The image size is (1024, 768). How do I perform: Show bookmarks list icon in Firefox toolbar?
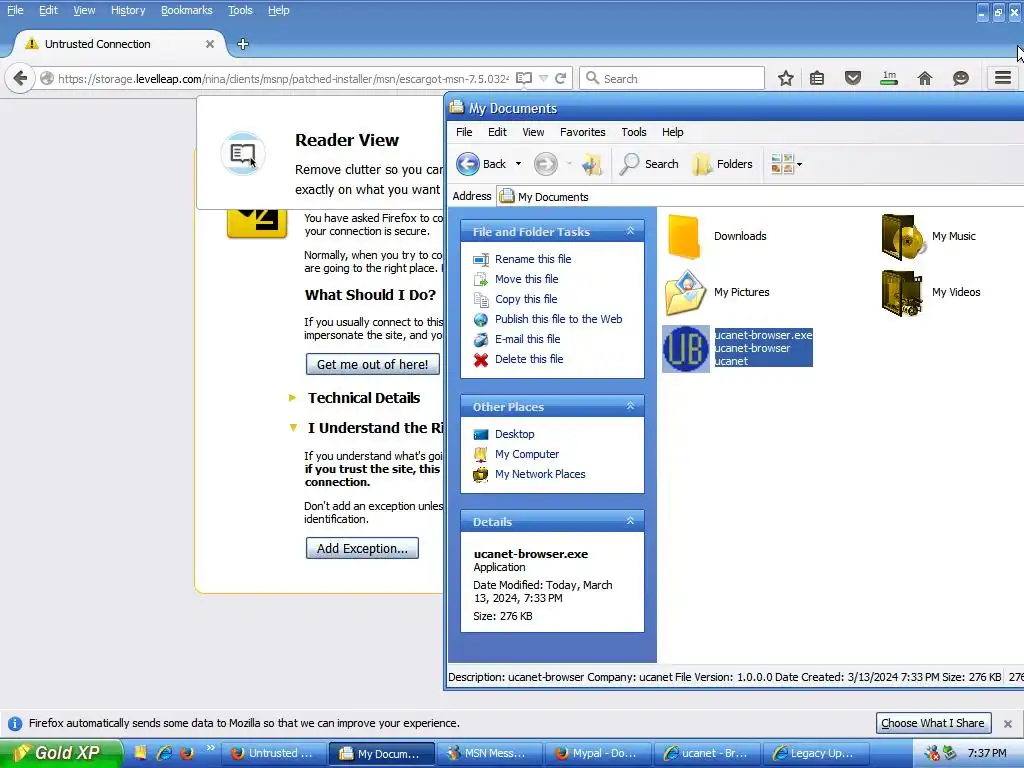[x=817, y=78]
